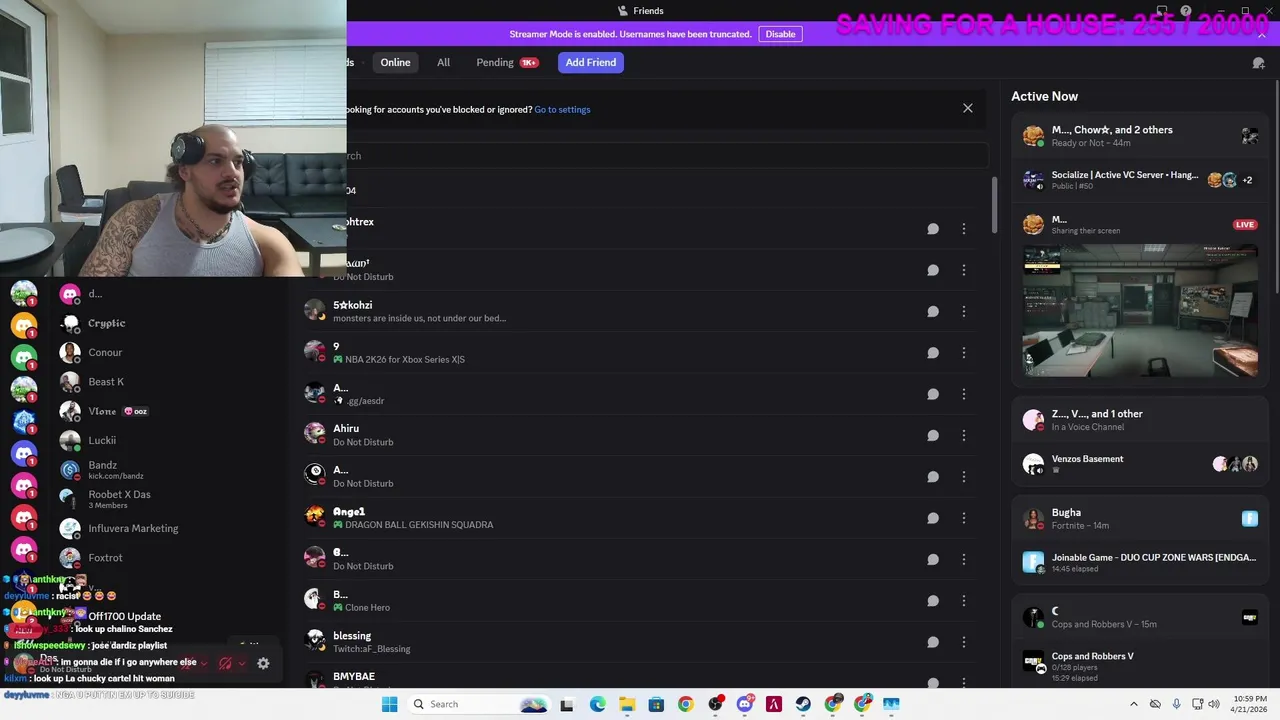
Task: Message blessing using the chat bubble icon
Action: (x=933, y=642)
